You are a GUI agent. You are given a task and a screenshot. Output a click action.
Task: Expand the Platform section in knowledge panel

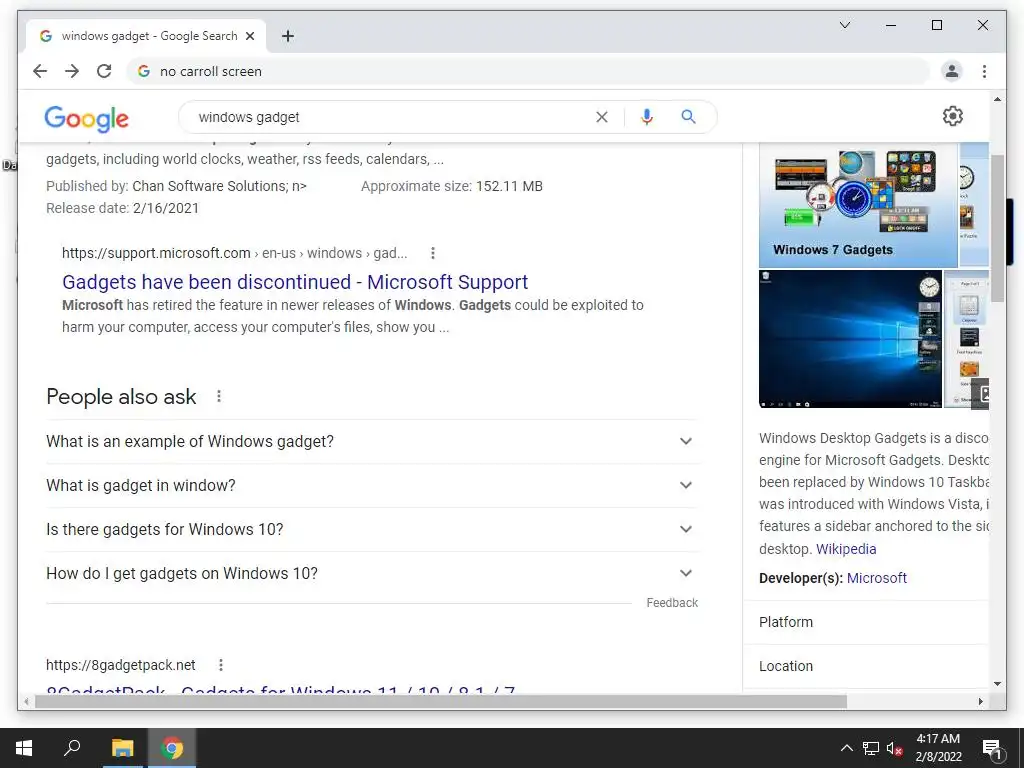tap(866, 622)
